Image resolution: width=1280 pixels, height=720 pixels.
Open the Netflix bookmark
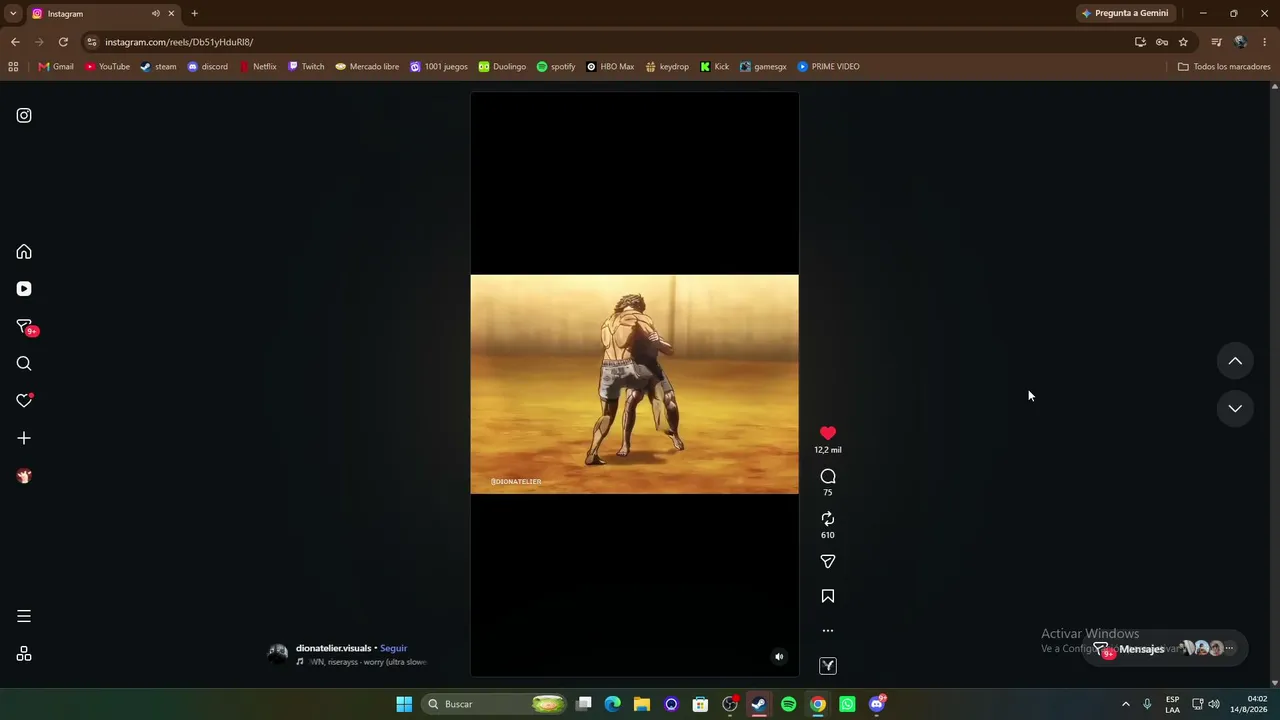click(258, 67)
